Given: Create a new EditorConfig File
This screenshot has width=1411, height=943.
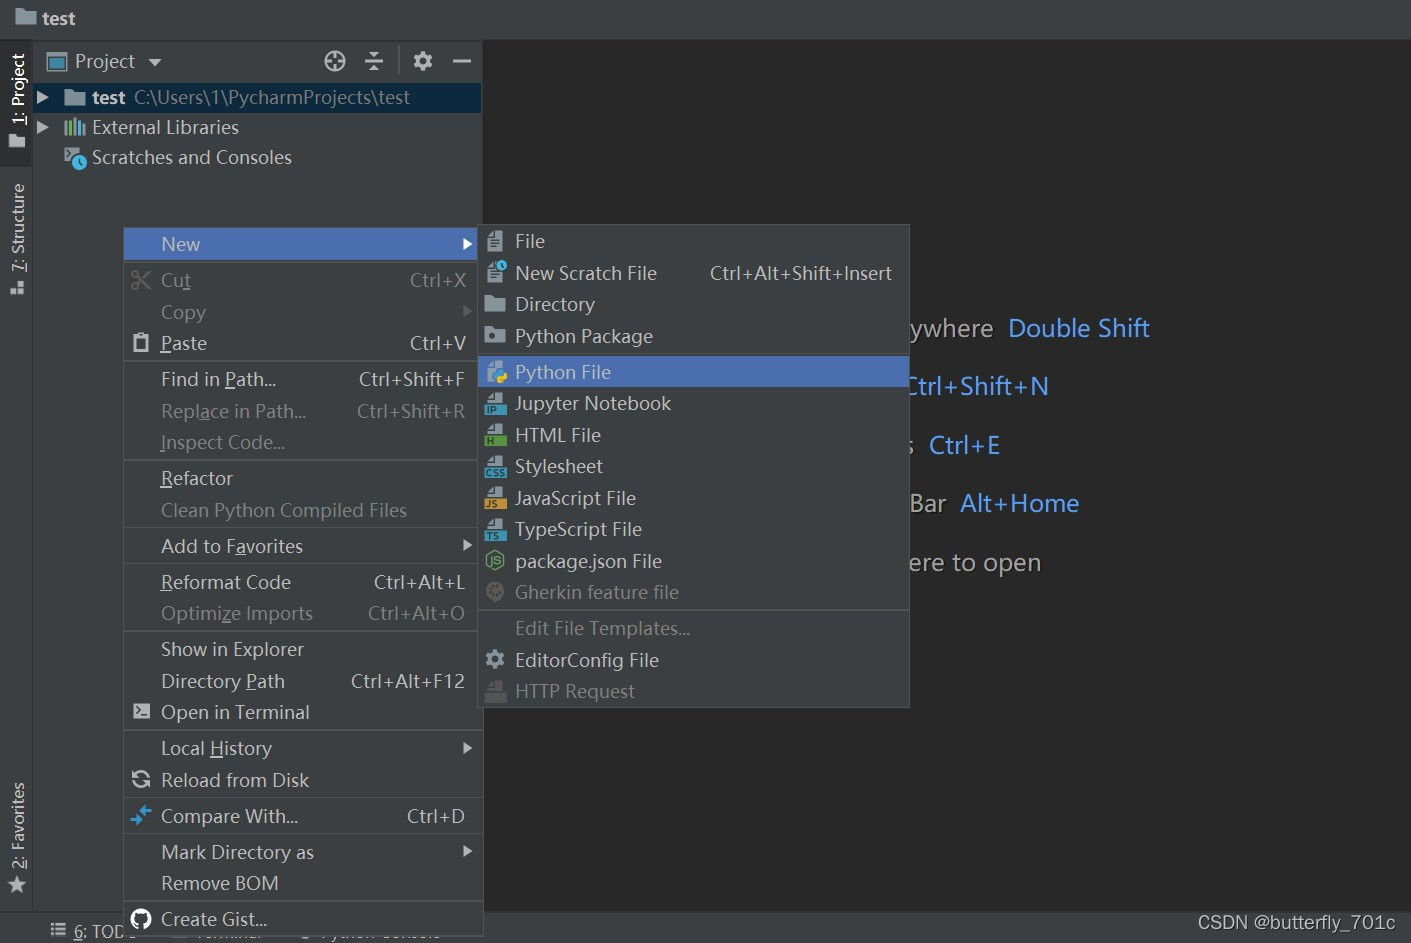Looking at the screenshot, I should click(693, 660).
